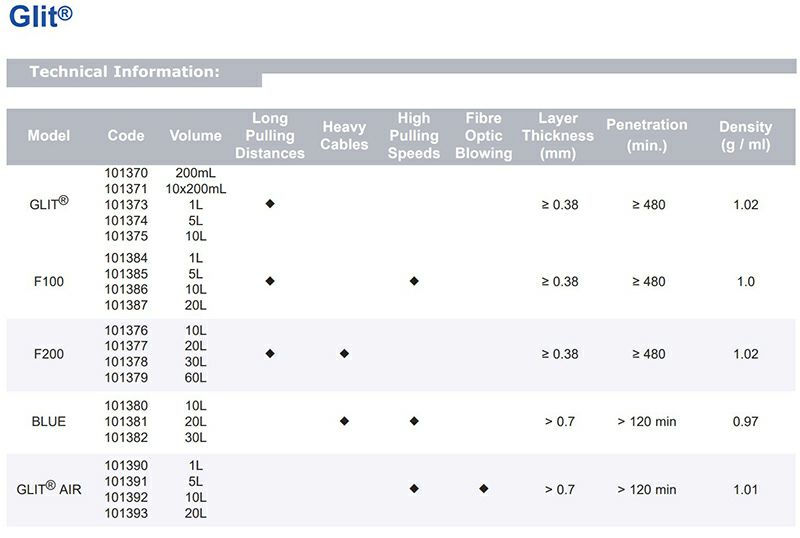800x538 pixels.
Task: Click GLIT AIR Fibre Optic Blowing diamond
Action: pyautogui.click(x=484, y=489)
